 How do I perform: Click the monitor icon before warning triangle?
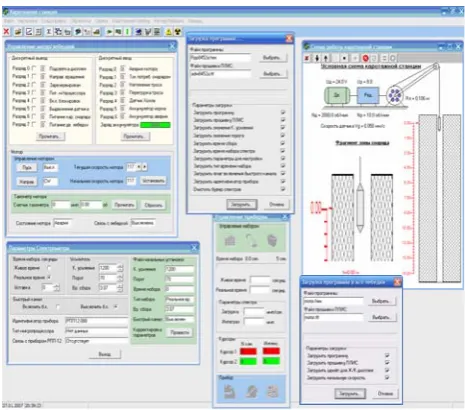pyautogui.click(x=156, y=32)
